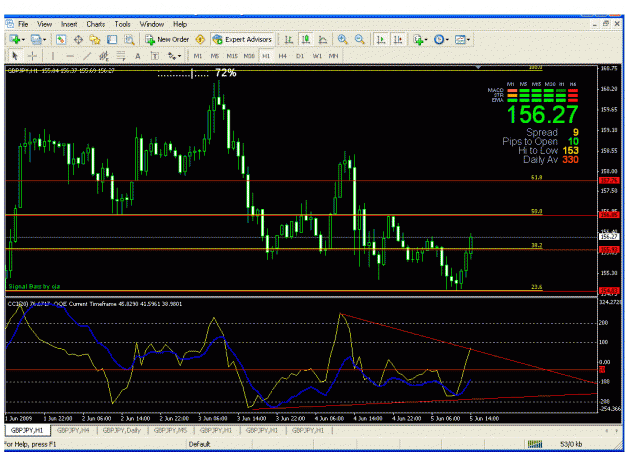Switch to M30 timeframe

pyautogui.click(x=249, y=56)
